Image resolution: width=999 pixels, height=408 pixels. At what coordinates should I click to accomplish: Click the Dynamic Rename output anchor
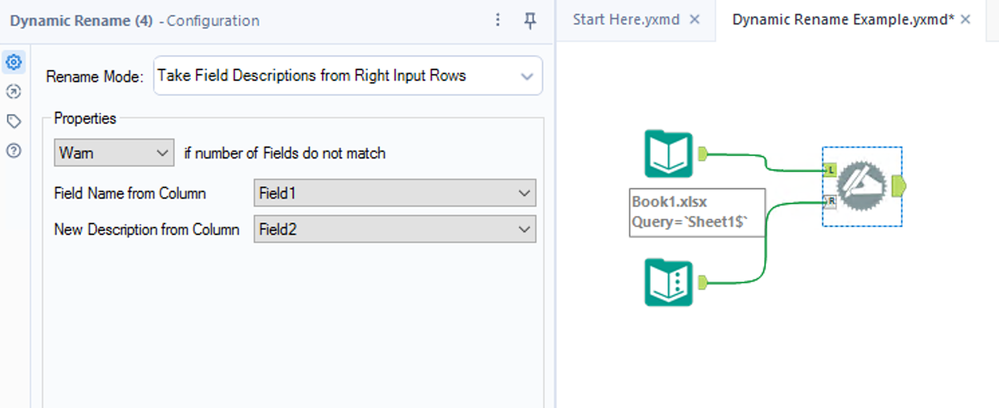click(x=897, y=186)
